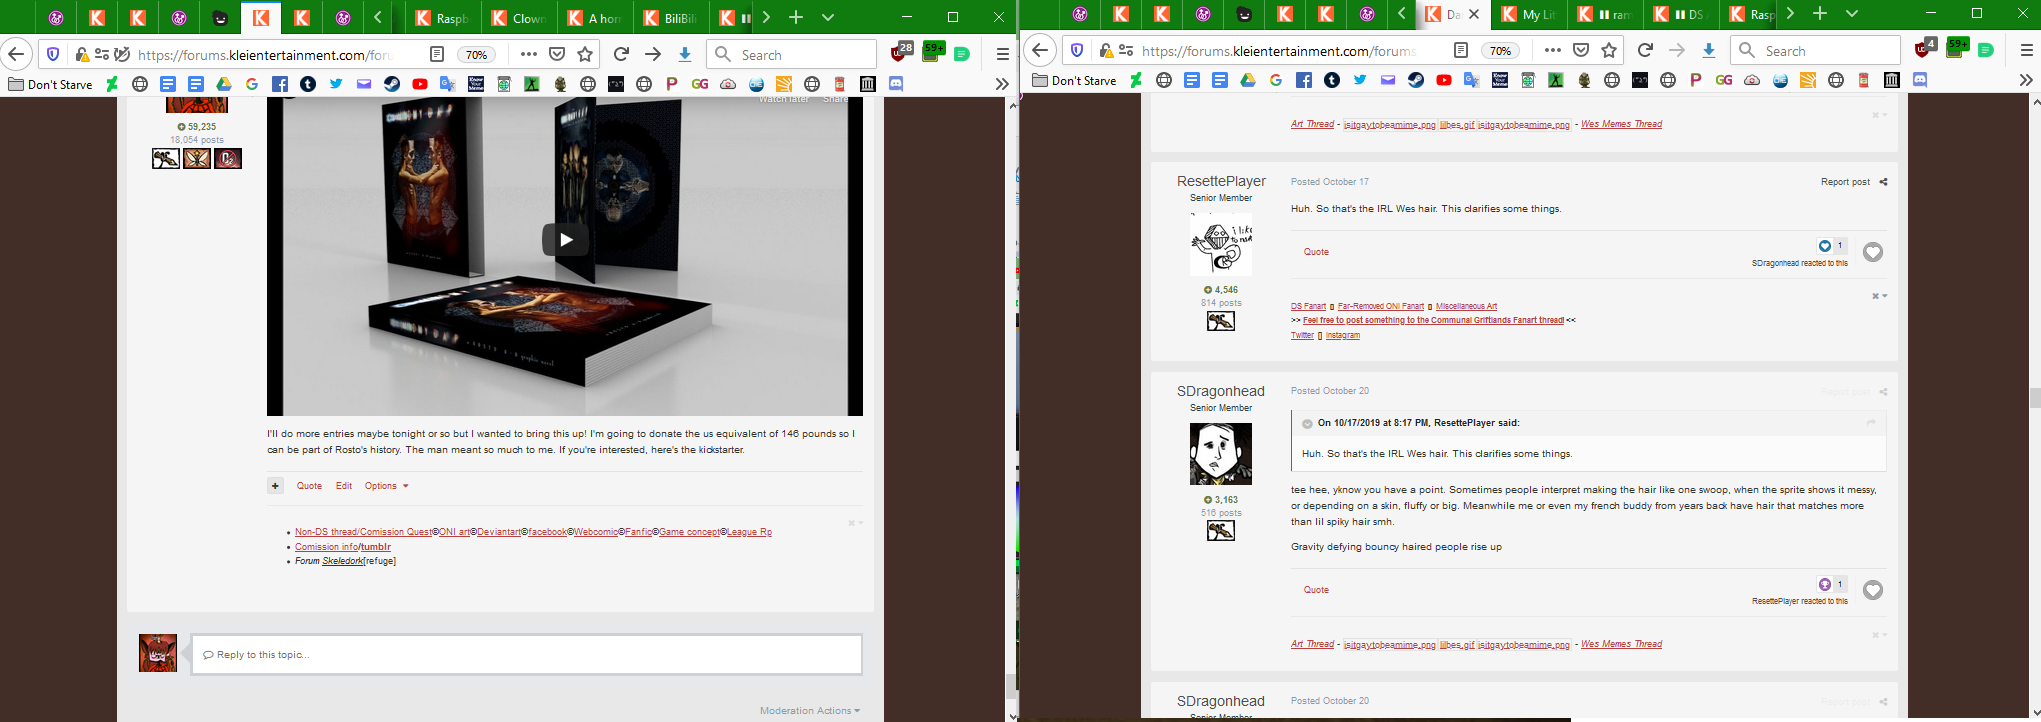Viewport: 2041px width, 722px height.
Task: Click the Downloads arrow icon in right window
Action: (1709, 51)
